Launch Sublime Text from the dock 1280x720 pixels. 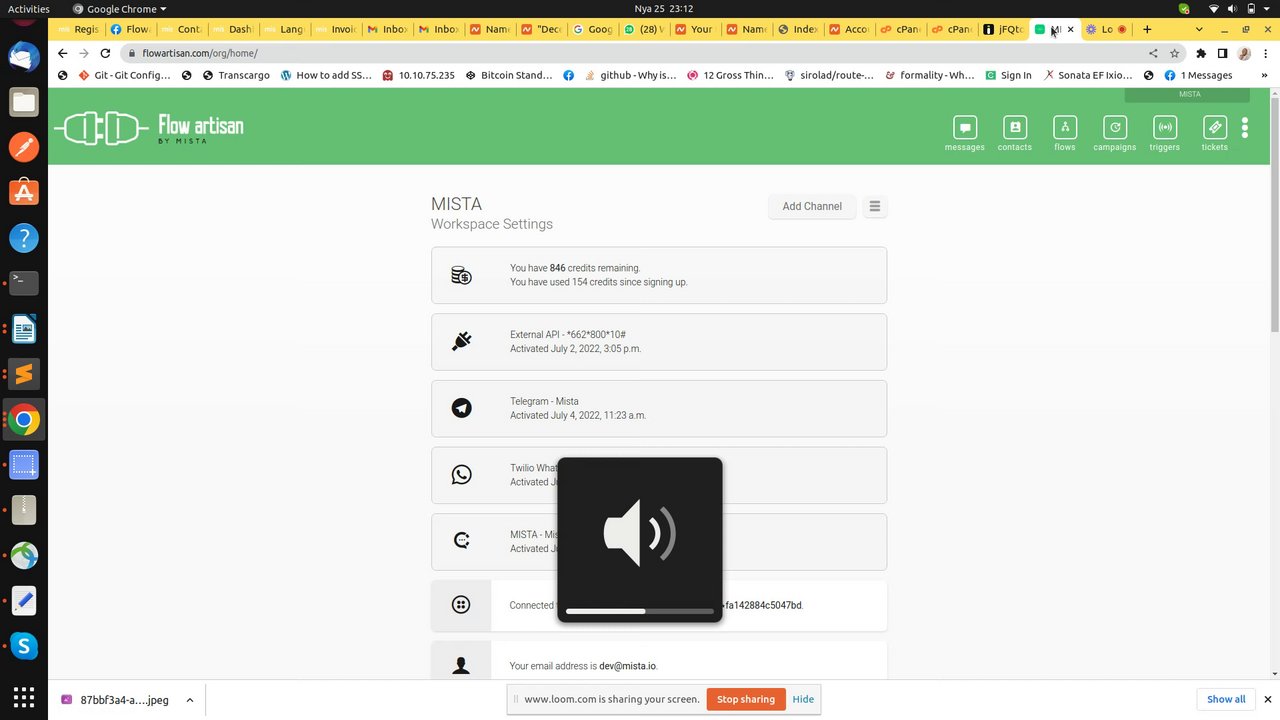click(24, 374)
